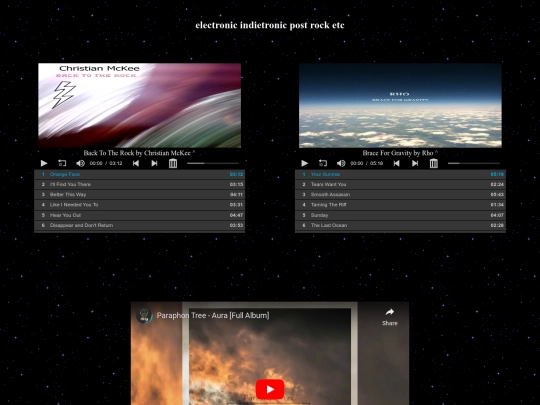Select track I'll Find You There
The image size is (540, 405).
click(x=139, y=184)
